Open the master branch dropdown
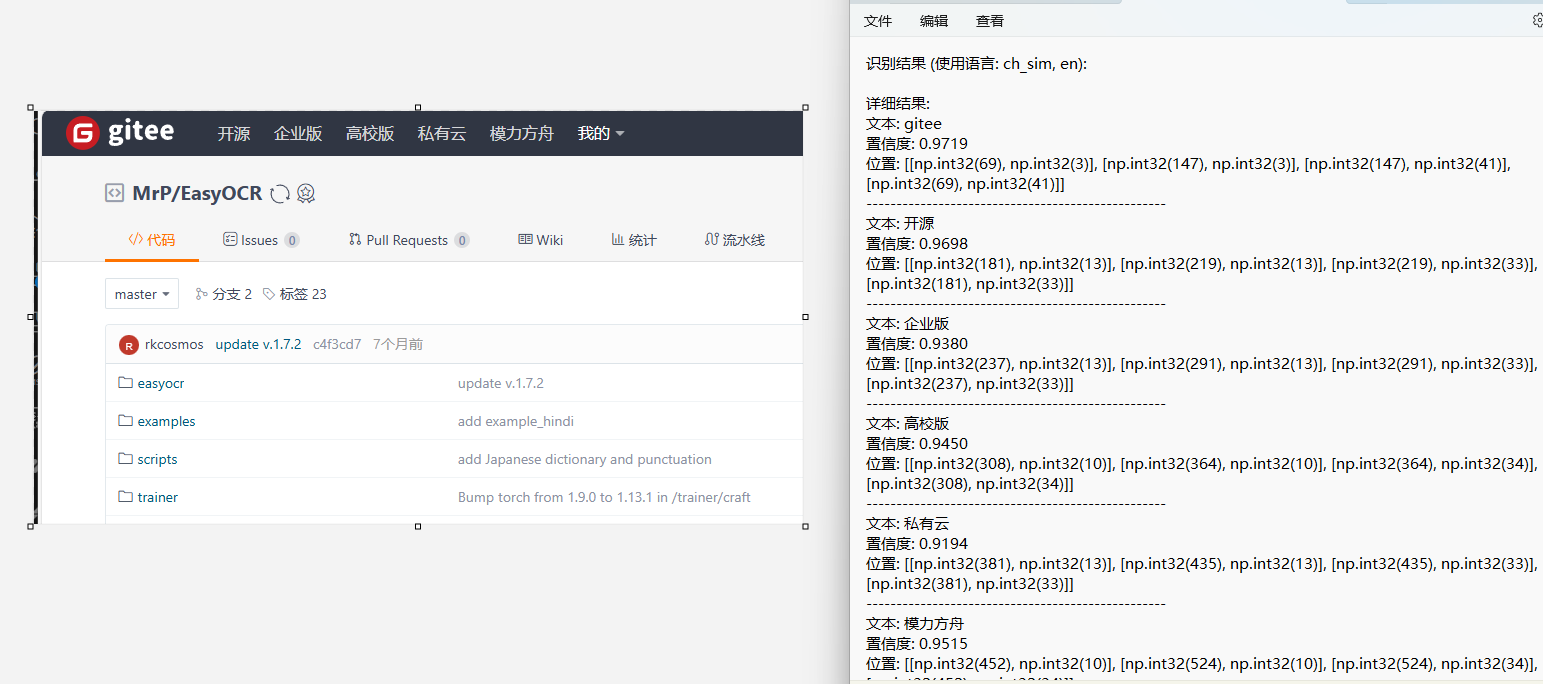Screen dimensions: 1543x684 point(141,293)
